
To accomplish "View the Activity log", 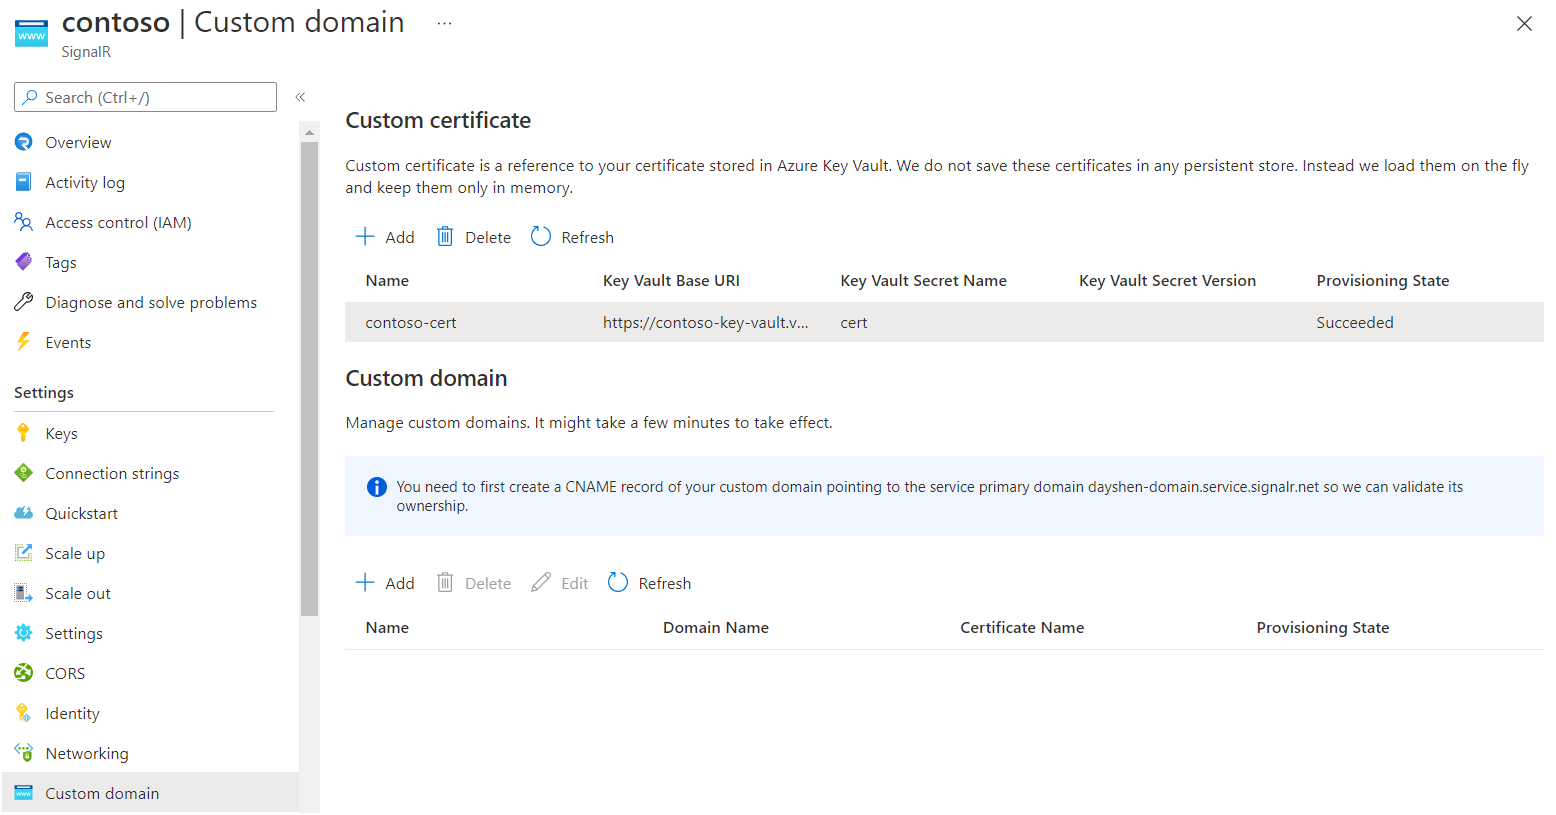I will 83,181.
